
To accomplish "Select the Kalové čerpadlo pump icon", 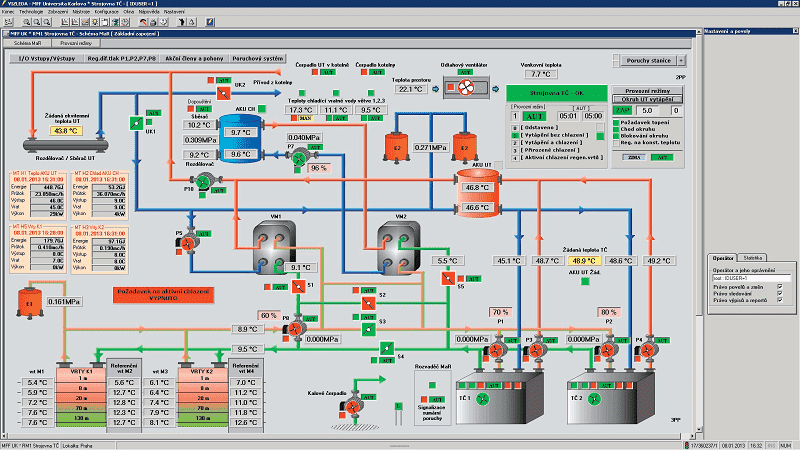I will point(352,408).
